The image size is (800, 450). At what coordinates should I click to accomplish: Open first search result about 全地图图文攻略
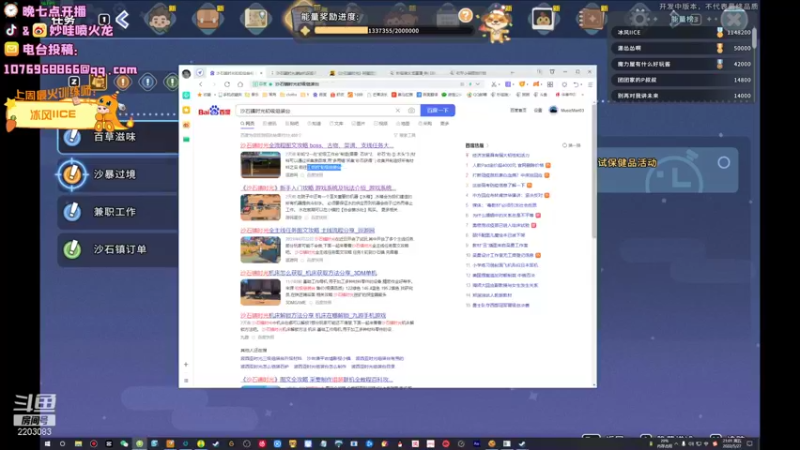pos(316,145)
